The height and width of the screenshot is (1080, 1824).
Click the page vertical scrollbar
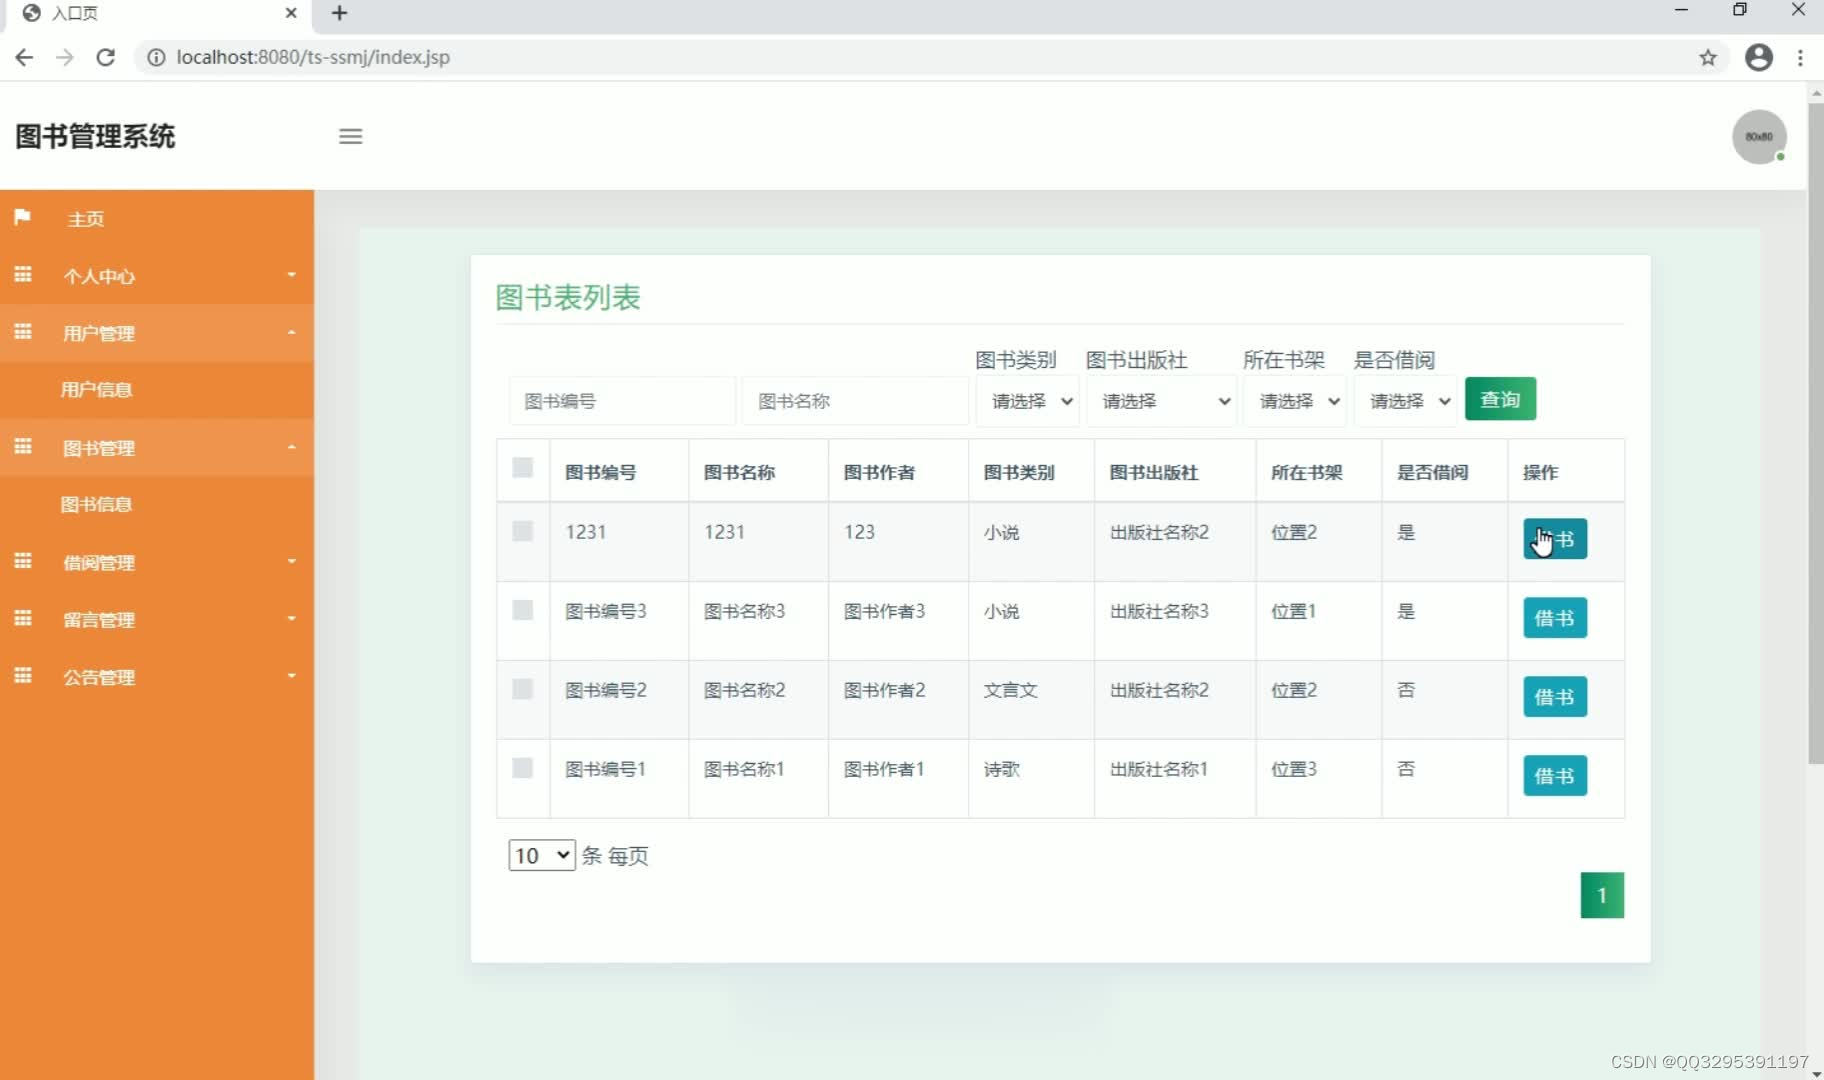pos(1815,432)
